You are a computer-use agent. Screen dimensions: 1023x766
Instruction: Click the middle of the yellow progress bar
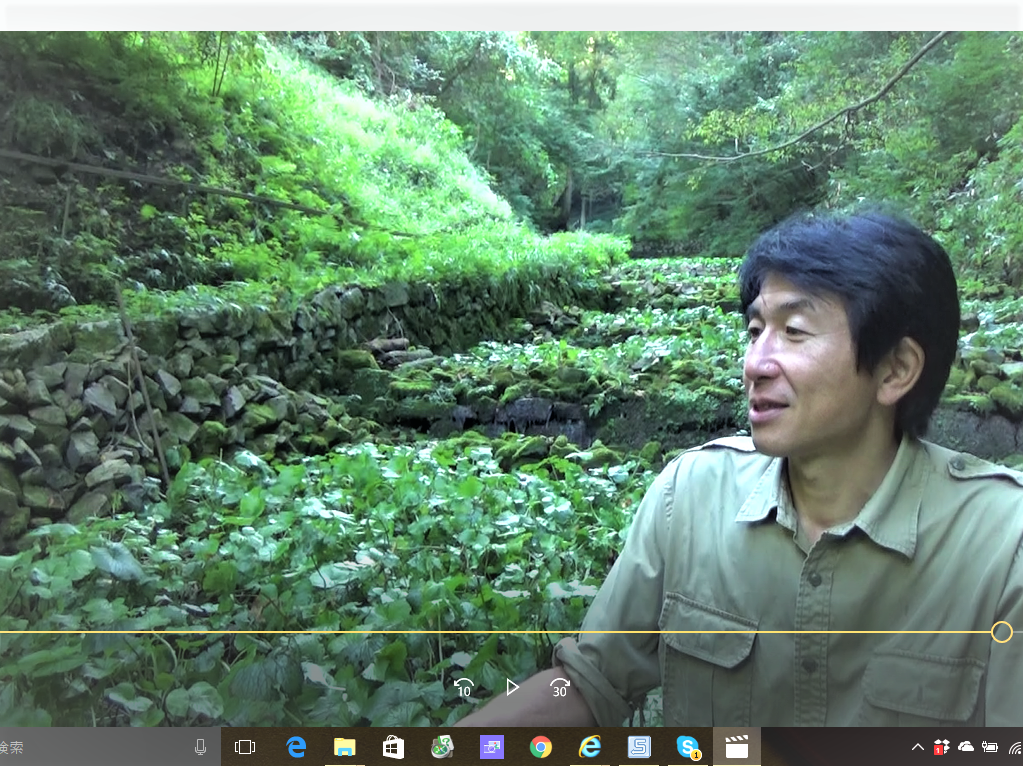click(500, 632)
